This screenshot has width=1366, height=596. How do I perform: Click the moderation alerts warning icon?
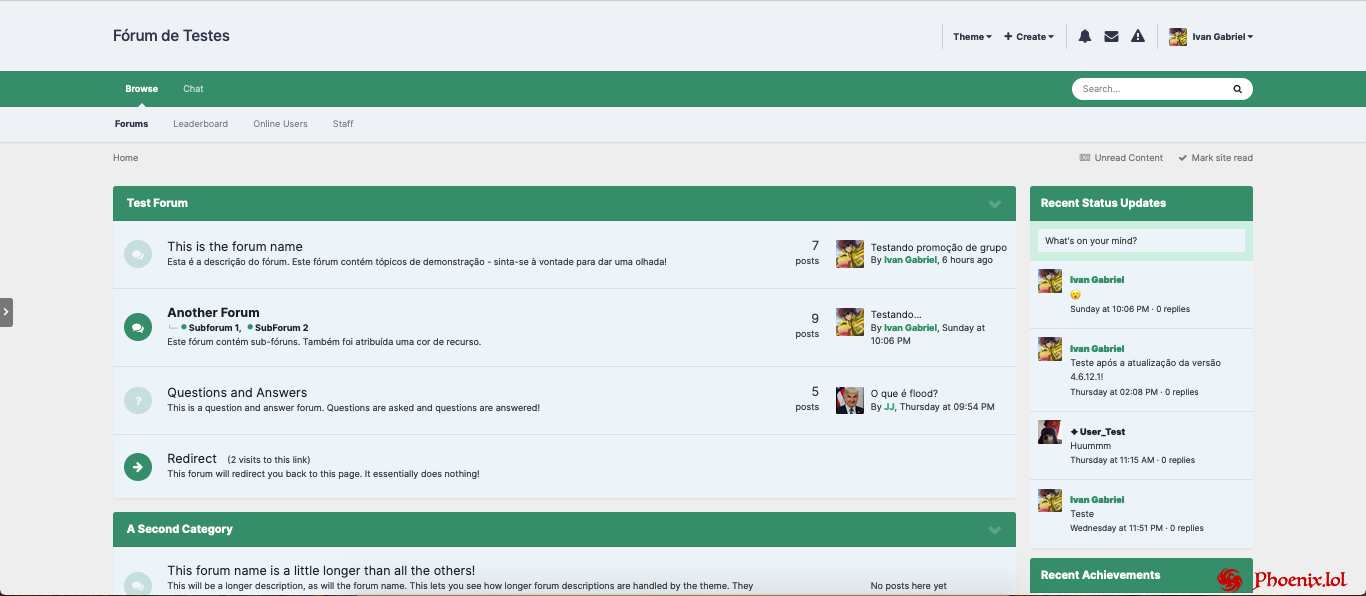click(x=1137, y=36)
